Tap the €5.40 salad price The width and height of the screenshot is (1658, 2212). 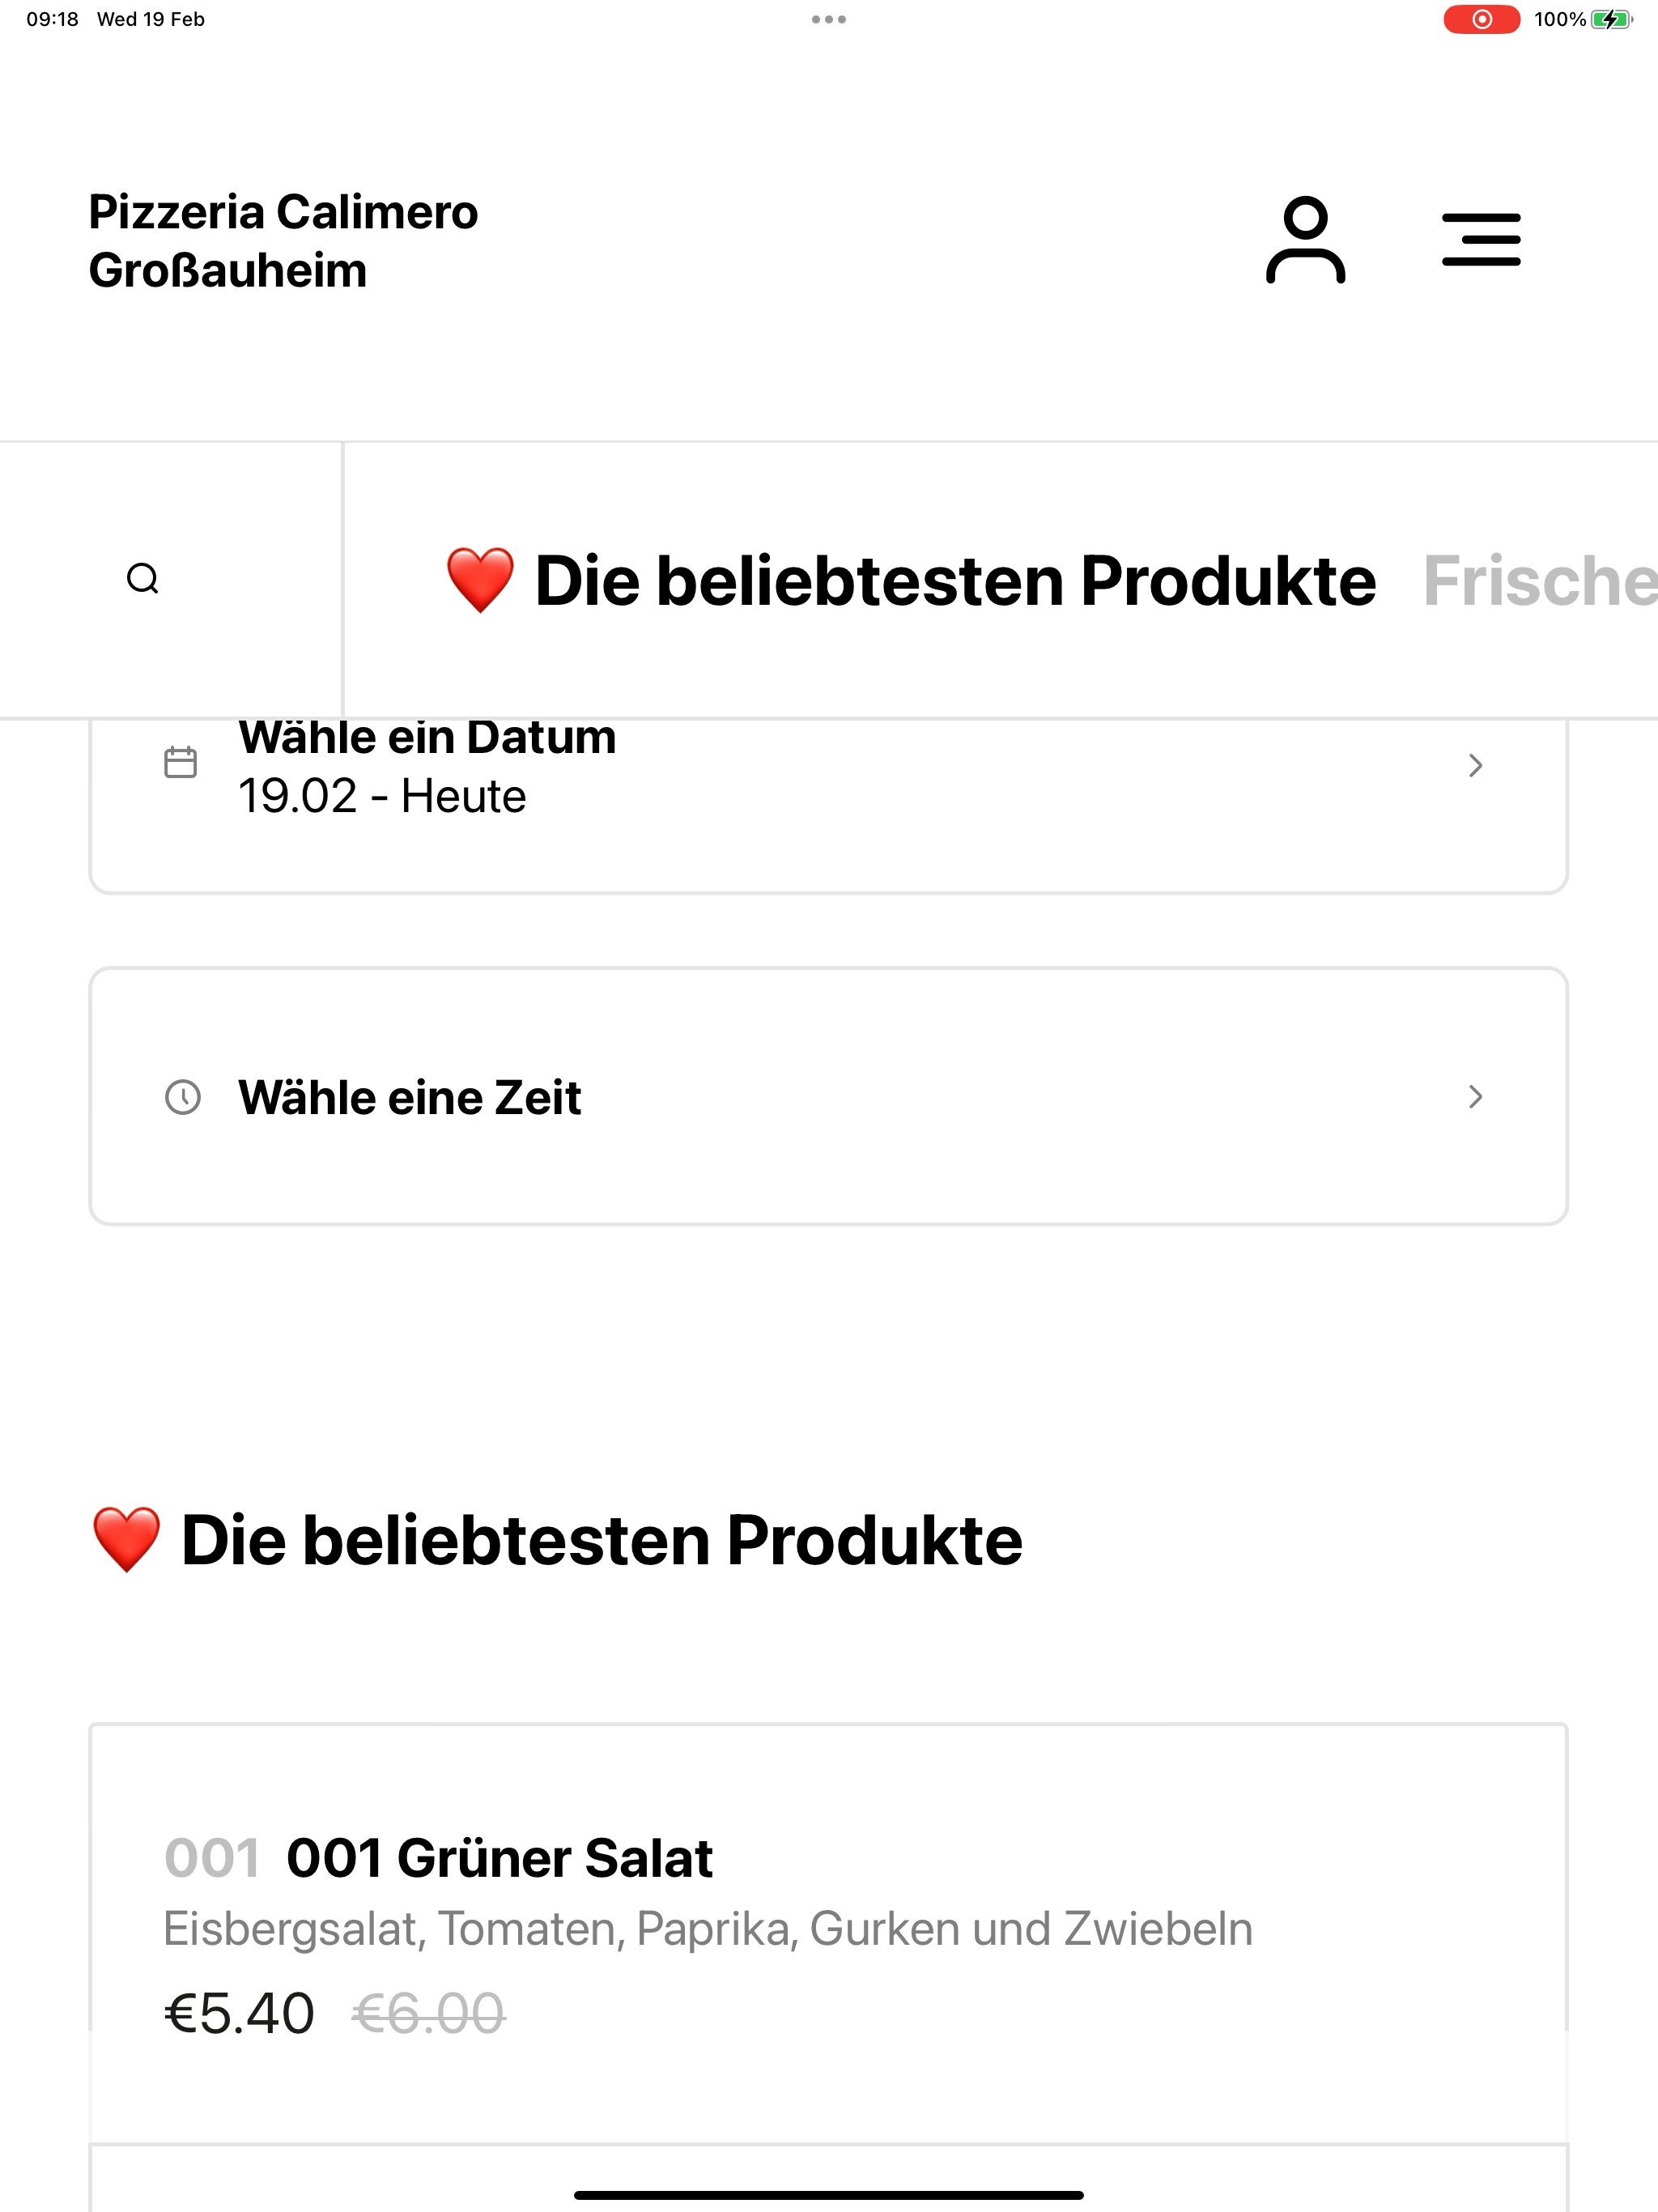coord(239,2013)
